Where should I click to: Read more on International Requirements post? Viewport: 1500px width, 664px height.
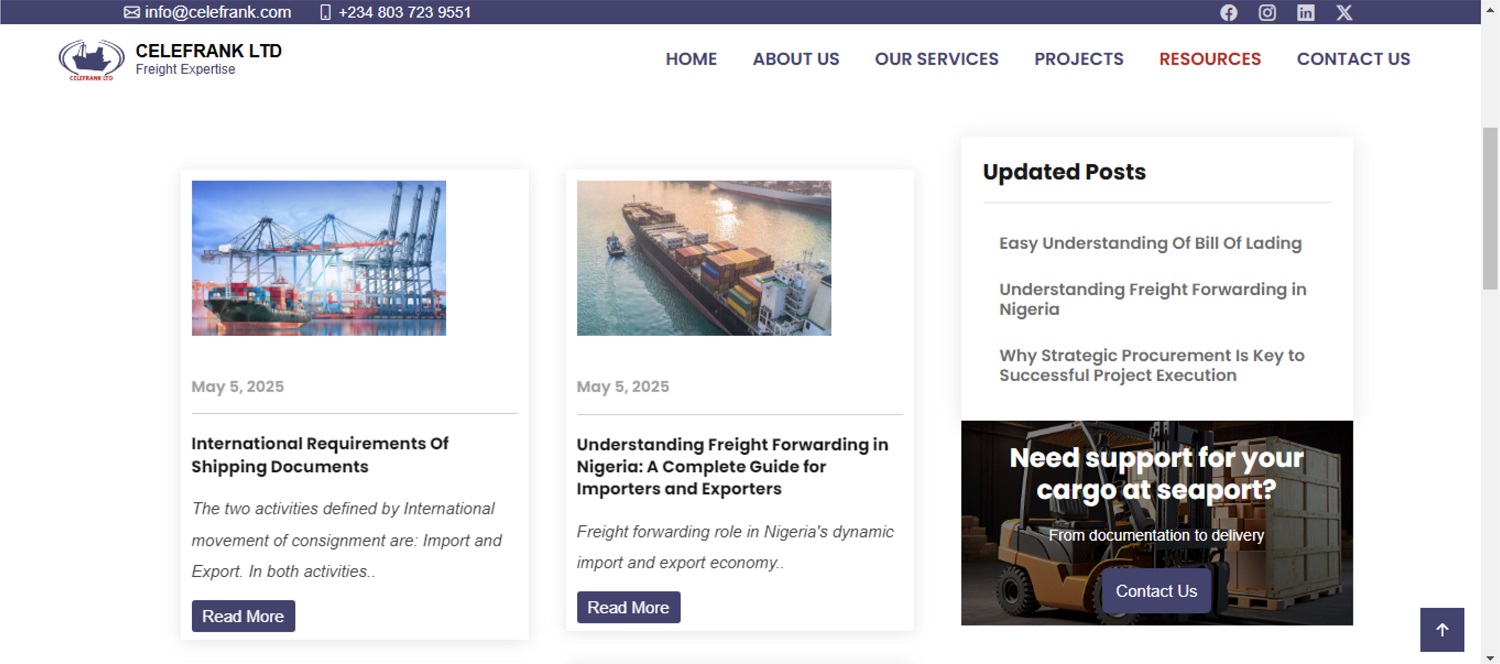[243, 616]
